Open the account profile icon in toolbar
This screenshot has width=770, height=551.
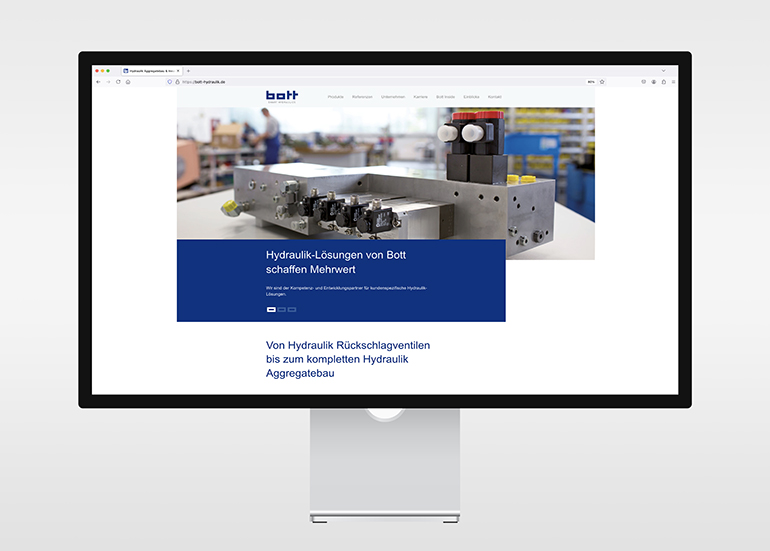pyautogui.click(x=654, y=82)
